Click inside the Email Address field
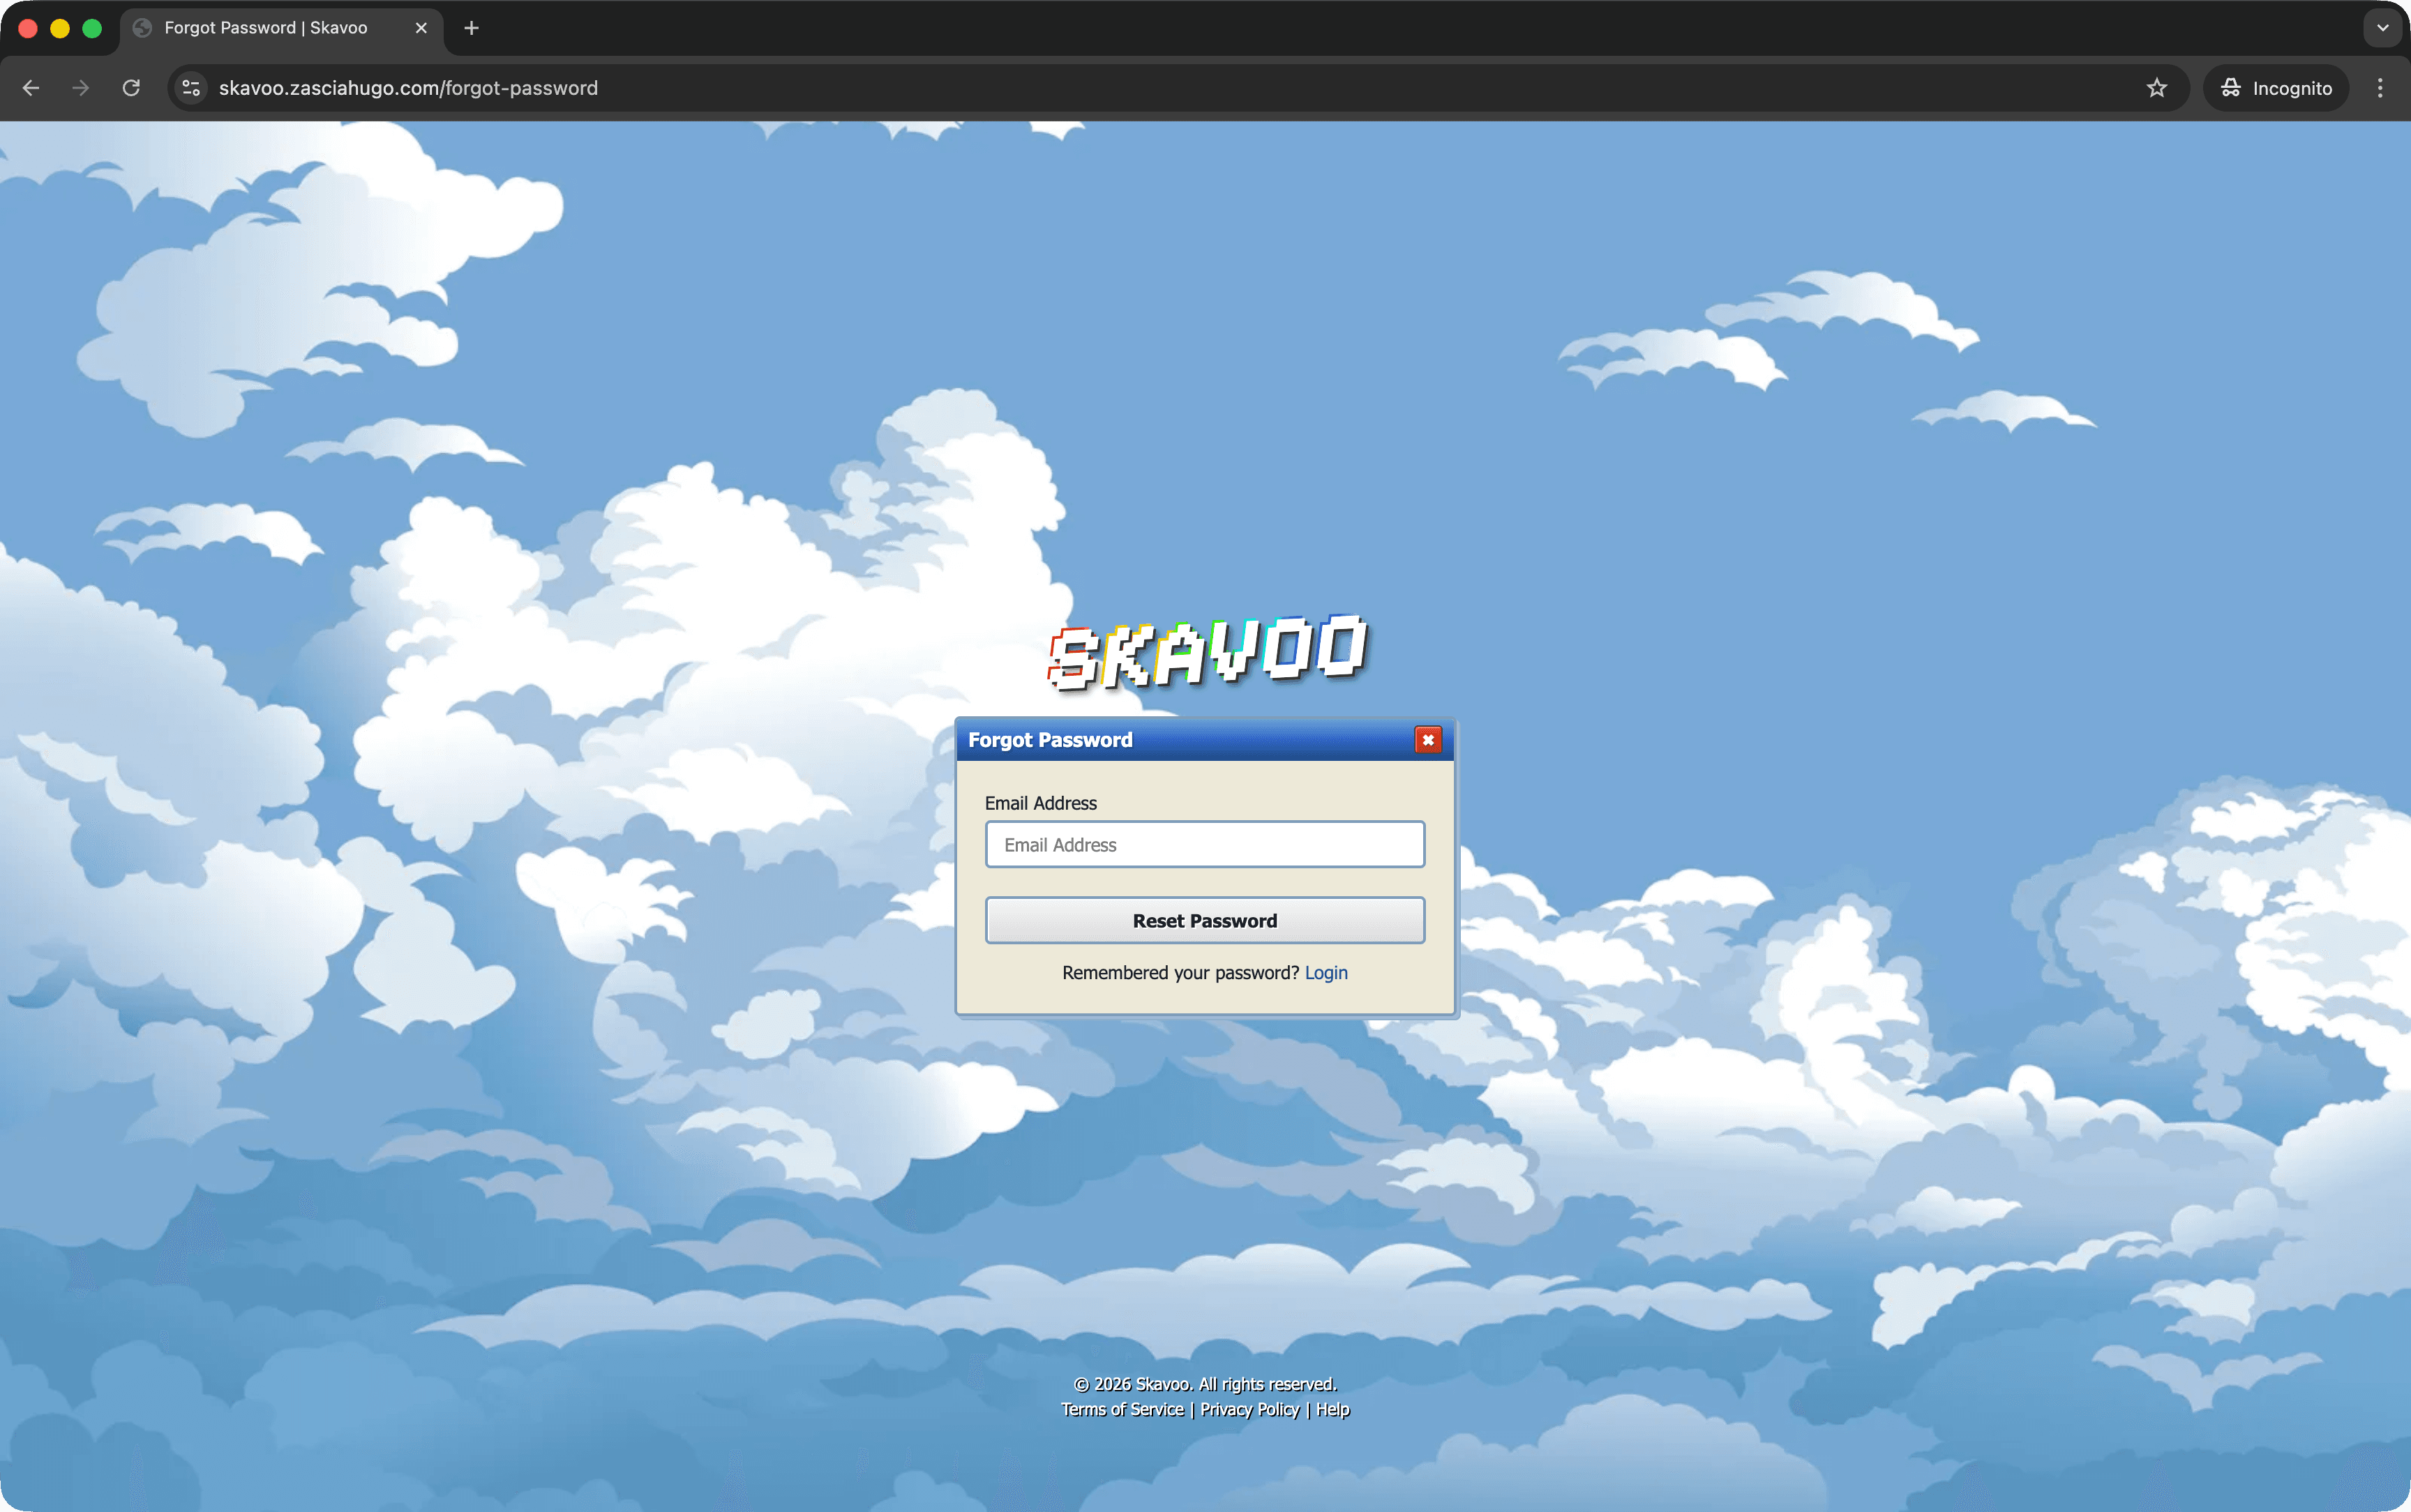 click(x=1204, y=844)
